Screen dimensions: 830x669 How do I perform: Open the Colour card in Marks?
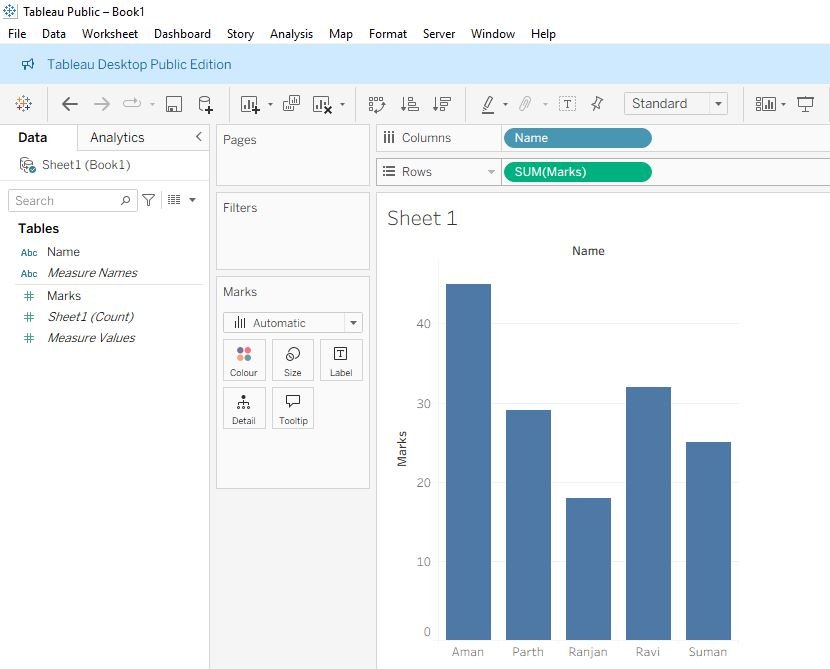tap(244, 360)
